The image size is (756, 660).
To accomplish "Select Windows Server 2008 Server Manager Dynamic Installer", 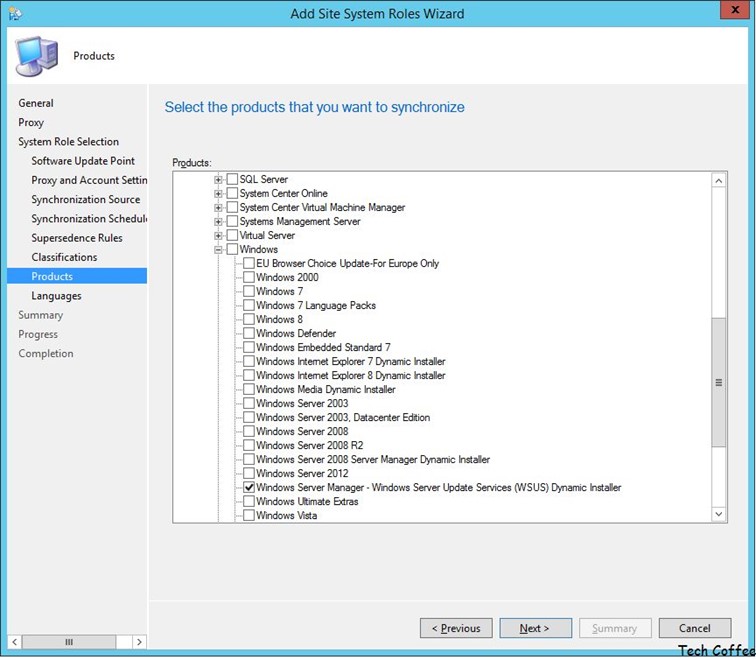I will pyautogui.click(x=373, y=459).
